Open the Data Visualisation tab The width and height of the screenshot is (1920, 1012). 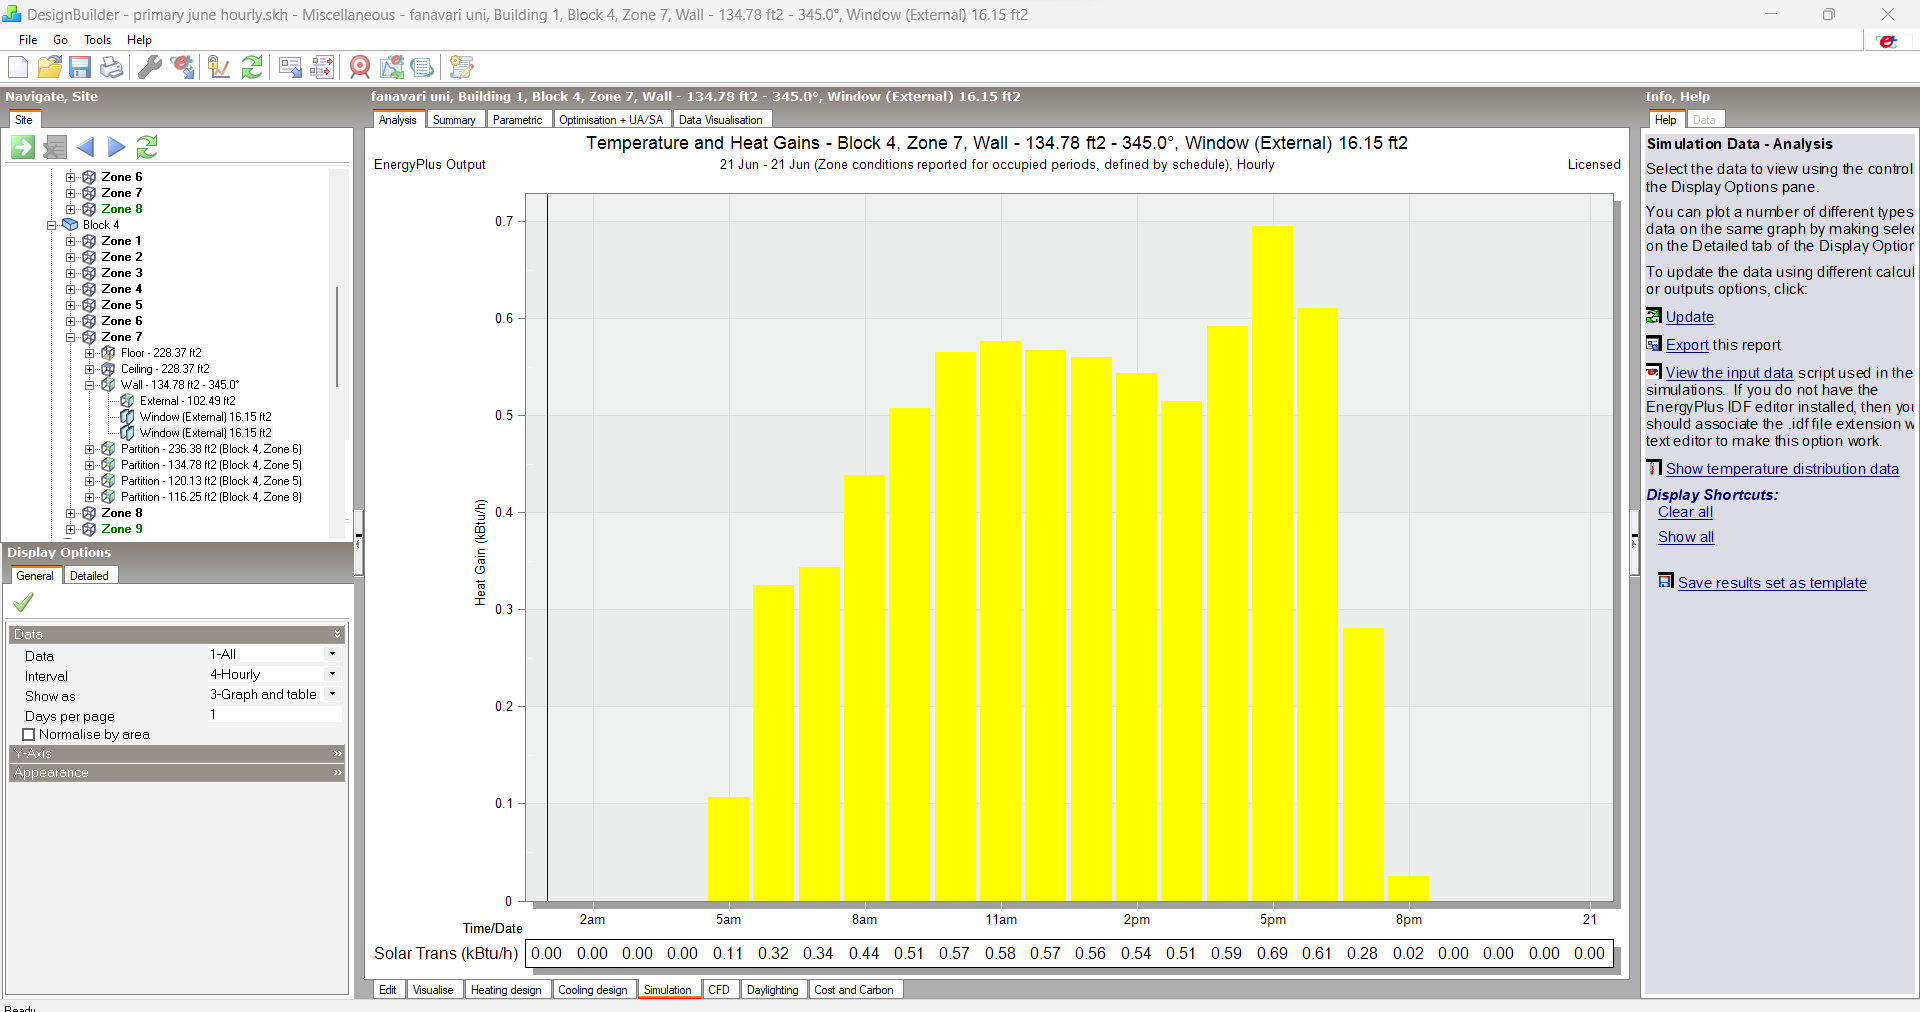point(721,120)
